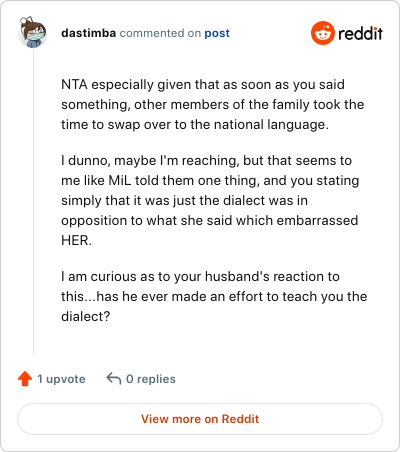
Task: Click 'national language' text in first paragraph
Action: (x=271, y=125)
